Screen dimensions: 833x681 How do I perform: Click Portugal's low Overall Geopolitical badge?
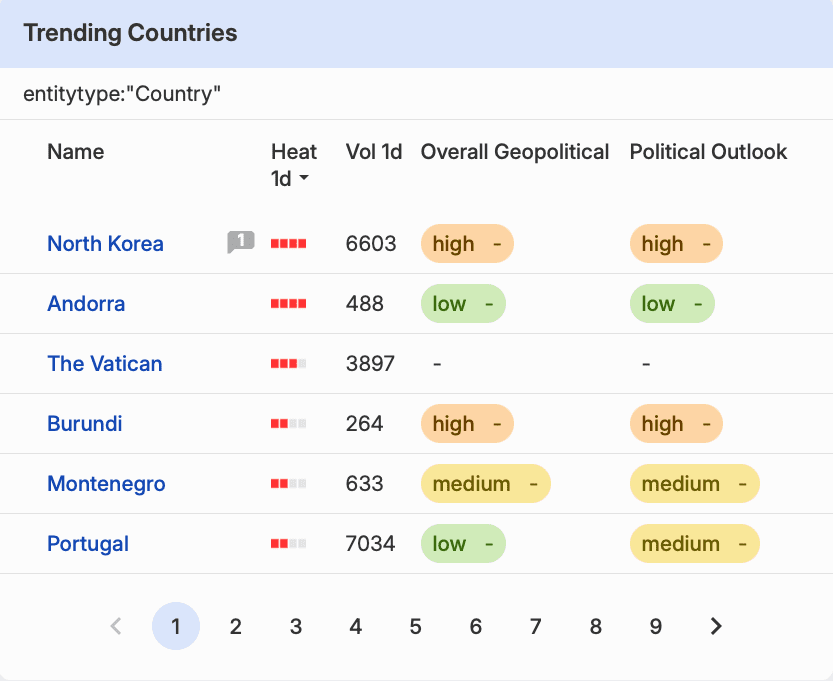463,544
